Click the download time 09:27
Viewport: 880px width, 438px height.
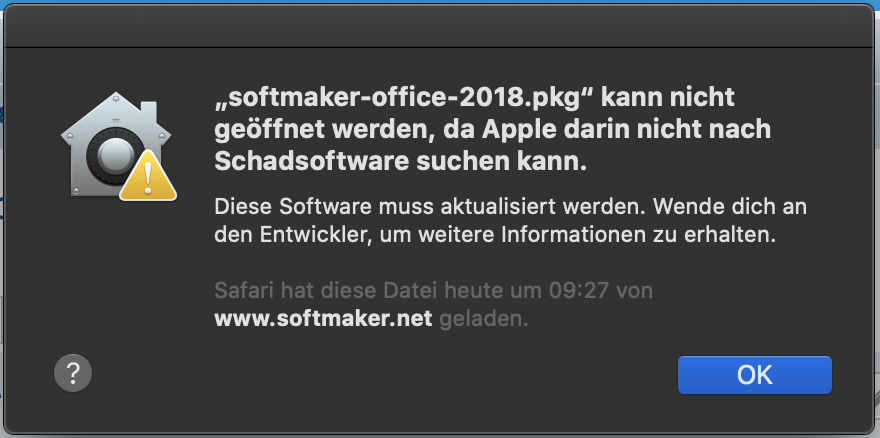(x=578, y=290)
